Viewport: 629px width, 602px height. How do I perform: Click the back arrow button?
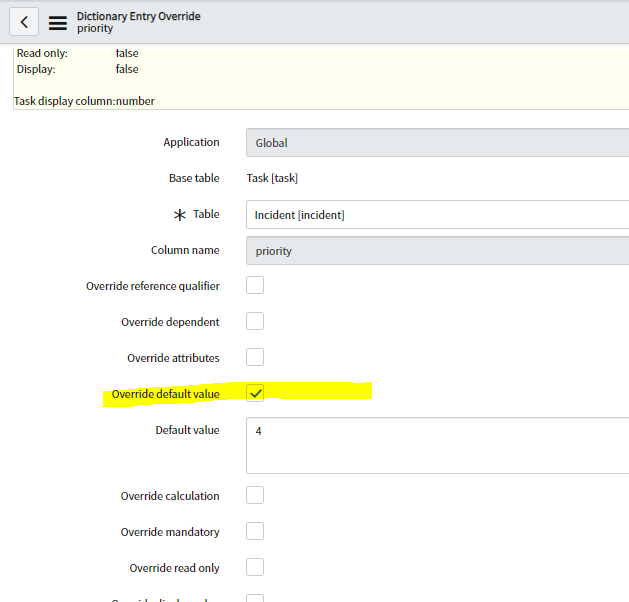coord(23,22)
